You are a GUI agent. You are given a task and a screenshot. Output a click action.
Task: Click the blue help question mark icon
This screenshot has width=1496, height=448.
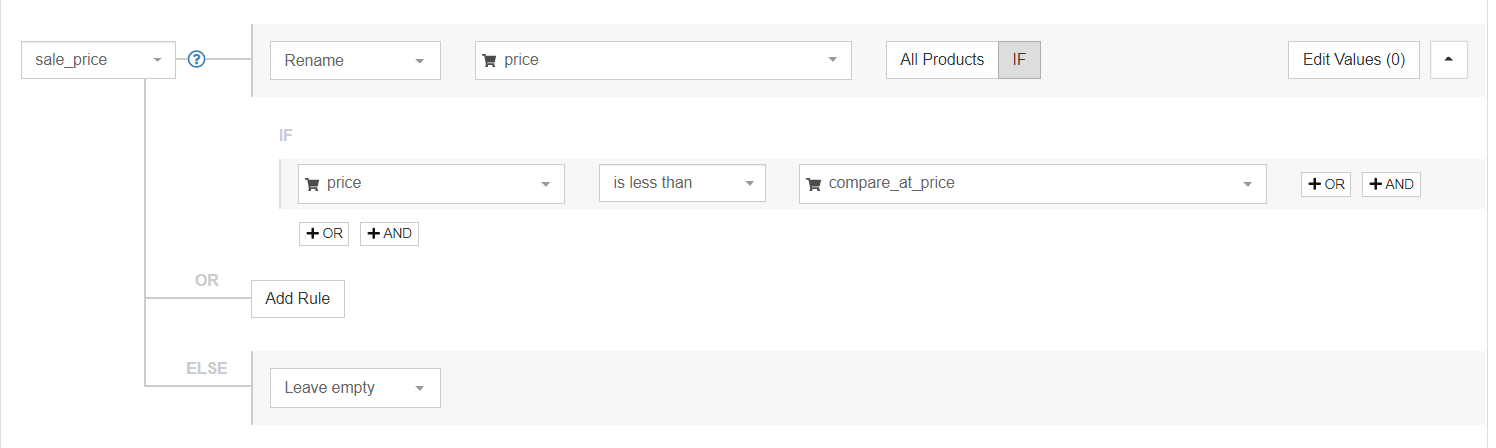click(x=197, y=60)
